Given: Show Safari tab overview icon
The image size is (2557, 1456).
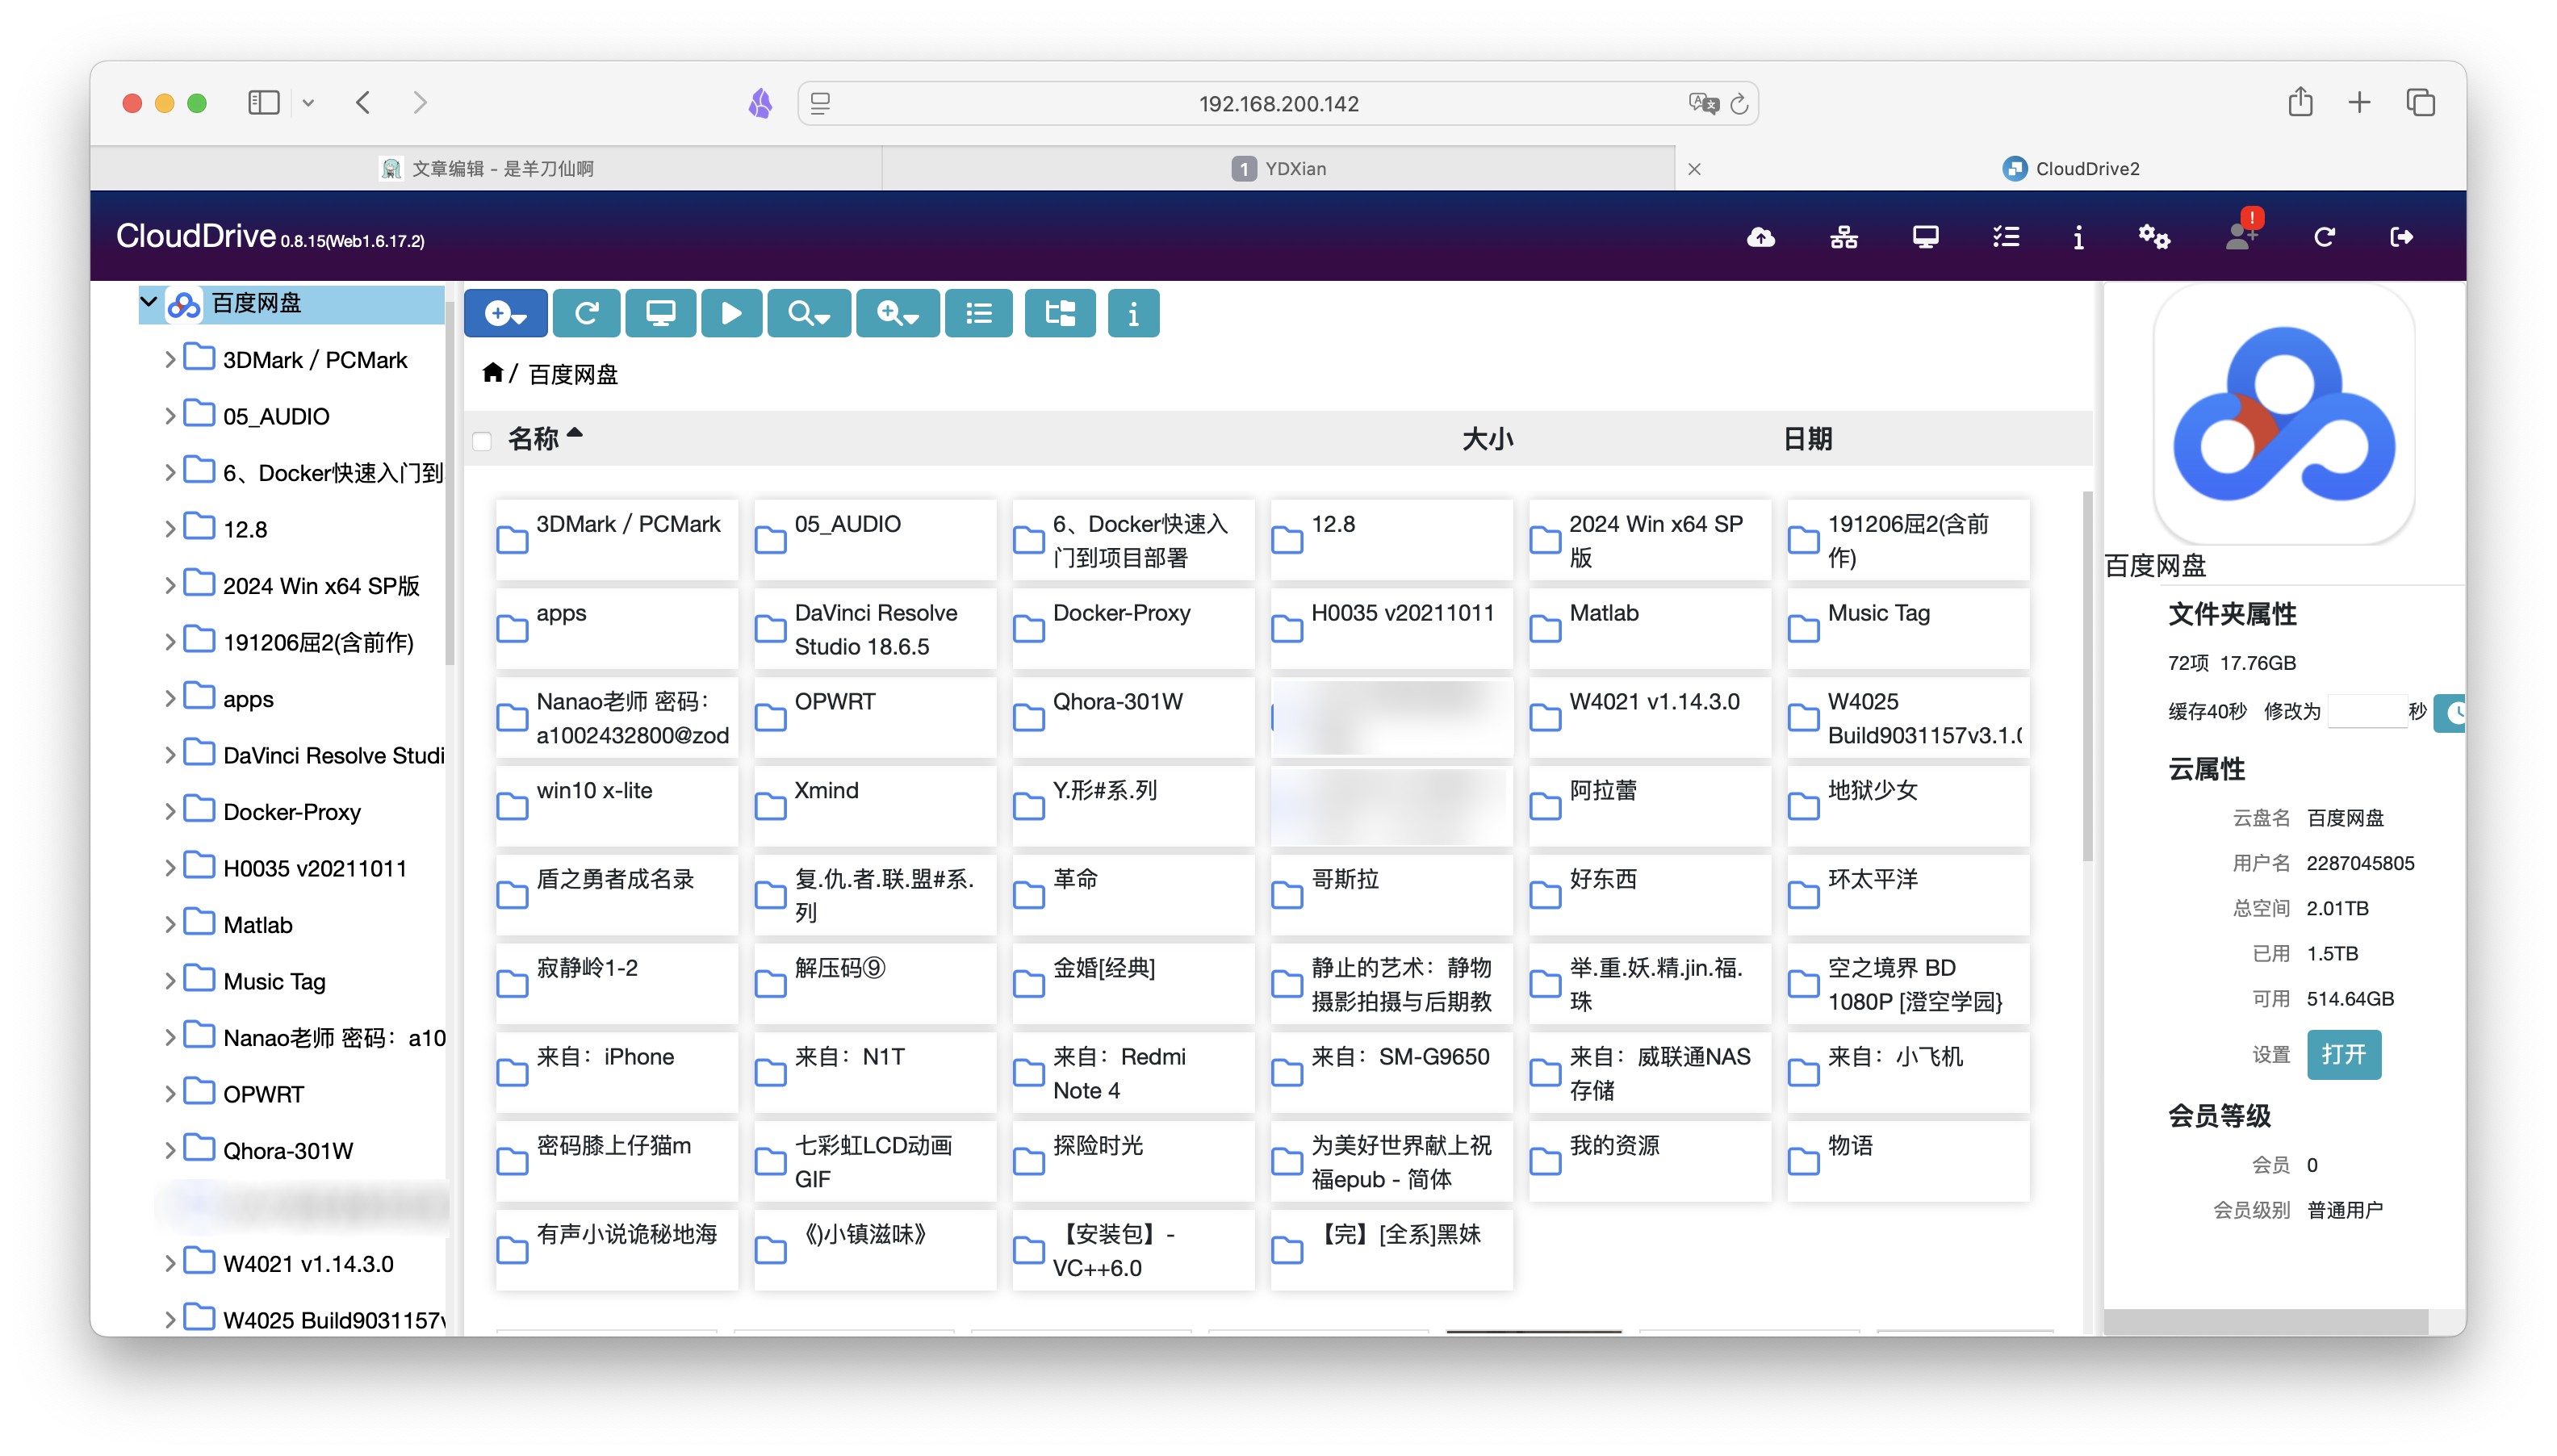Looking at the screenshot, I should [x=2420, y=102].
